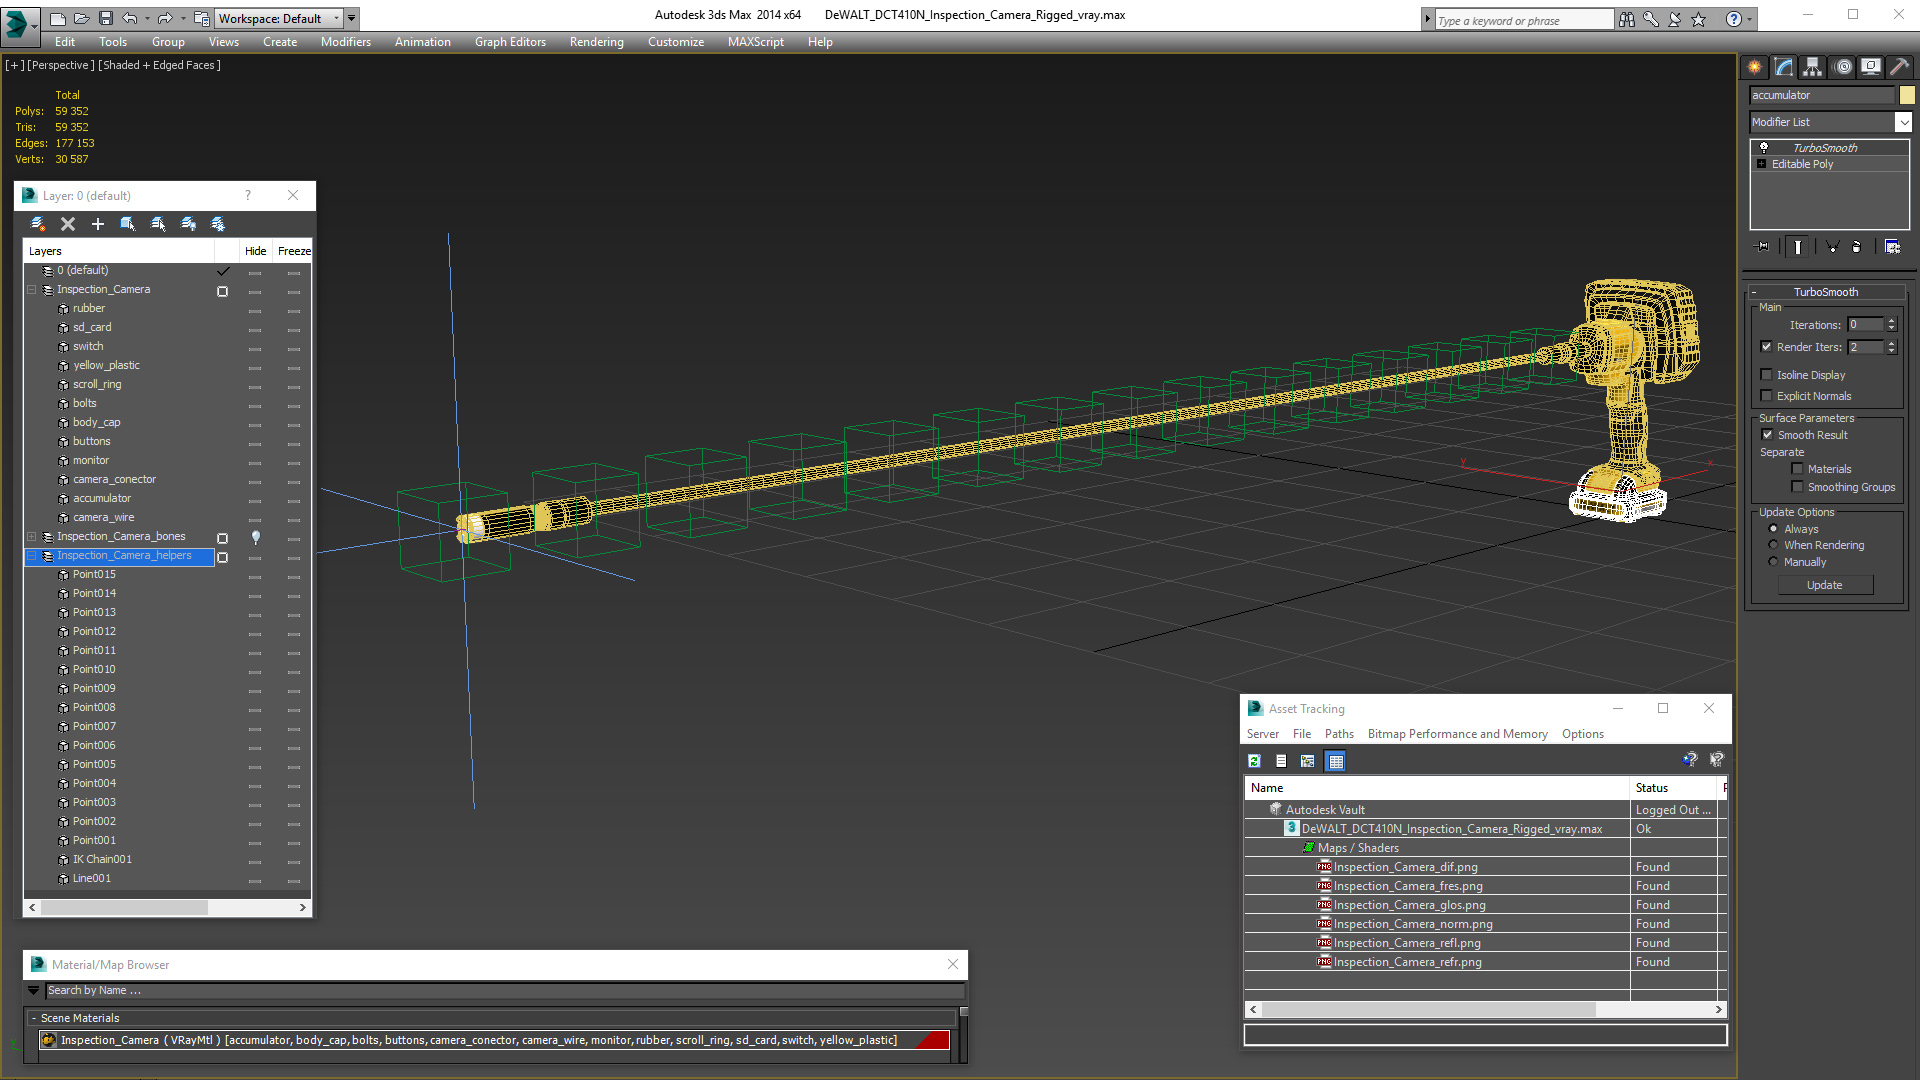Open the Utilities hammer tab

click(x=1899, y=67)
